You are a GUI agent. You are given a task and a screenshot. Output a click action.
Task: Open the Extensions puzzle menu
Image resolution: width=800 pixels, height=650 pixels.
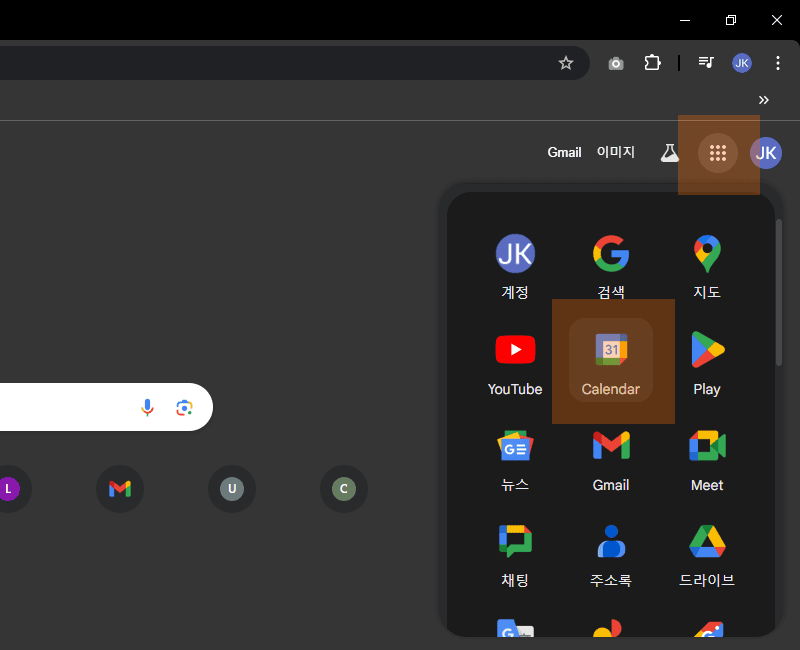652,63
